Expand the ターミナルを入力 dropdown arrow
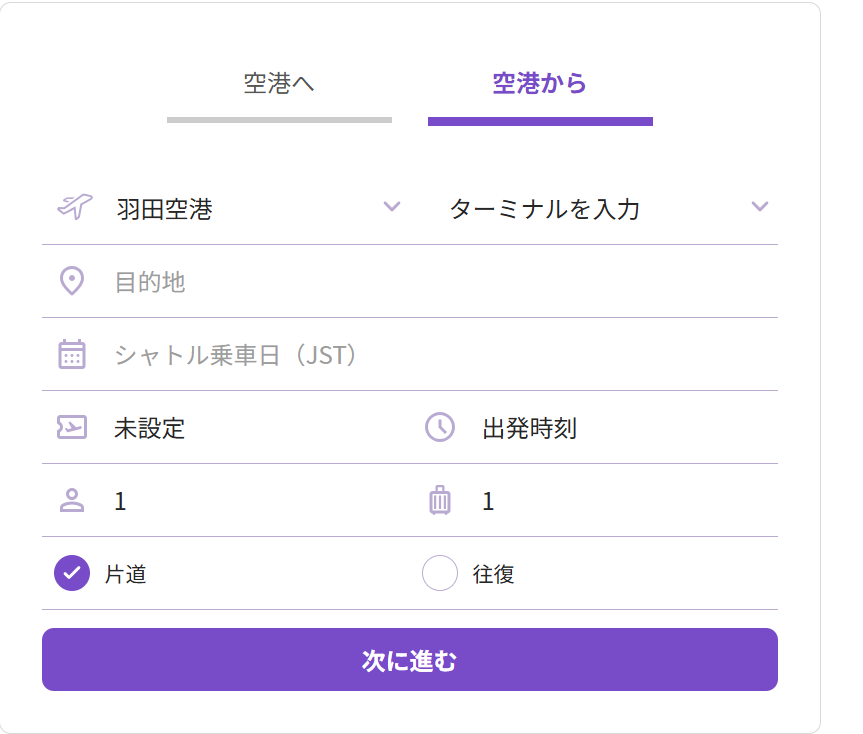 tap(760, 207)
